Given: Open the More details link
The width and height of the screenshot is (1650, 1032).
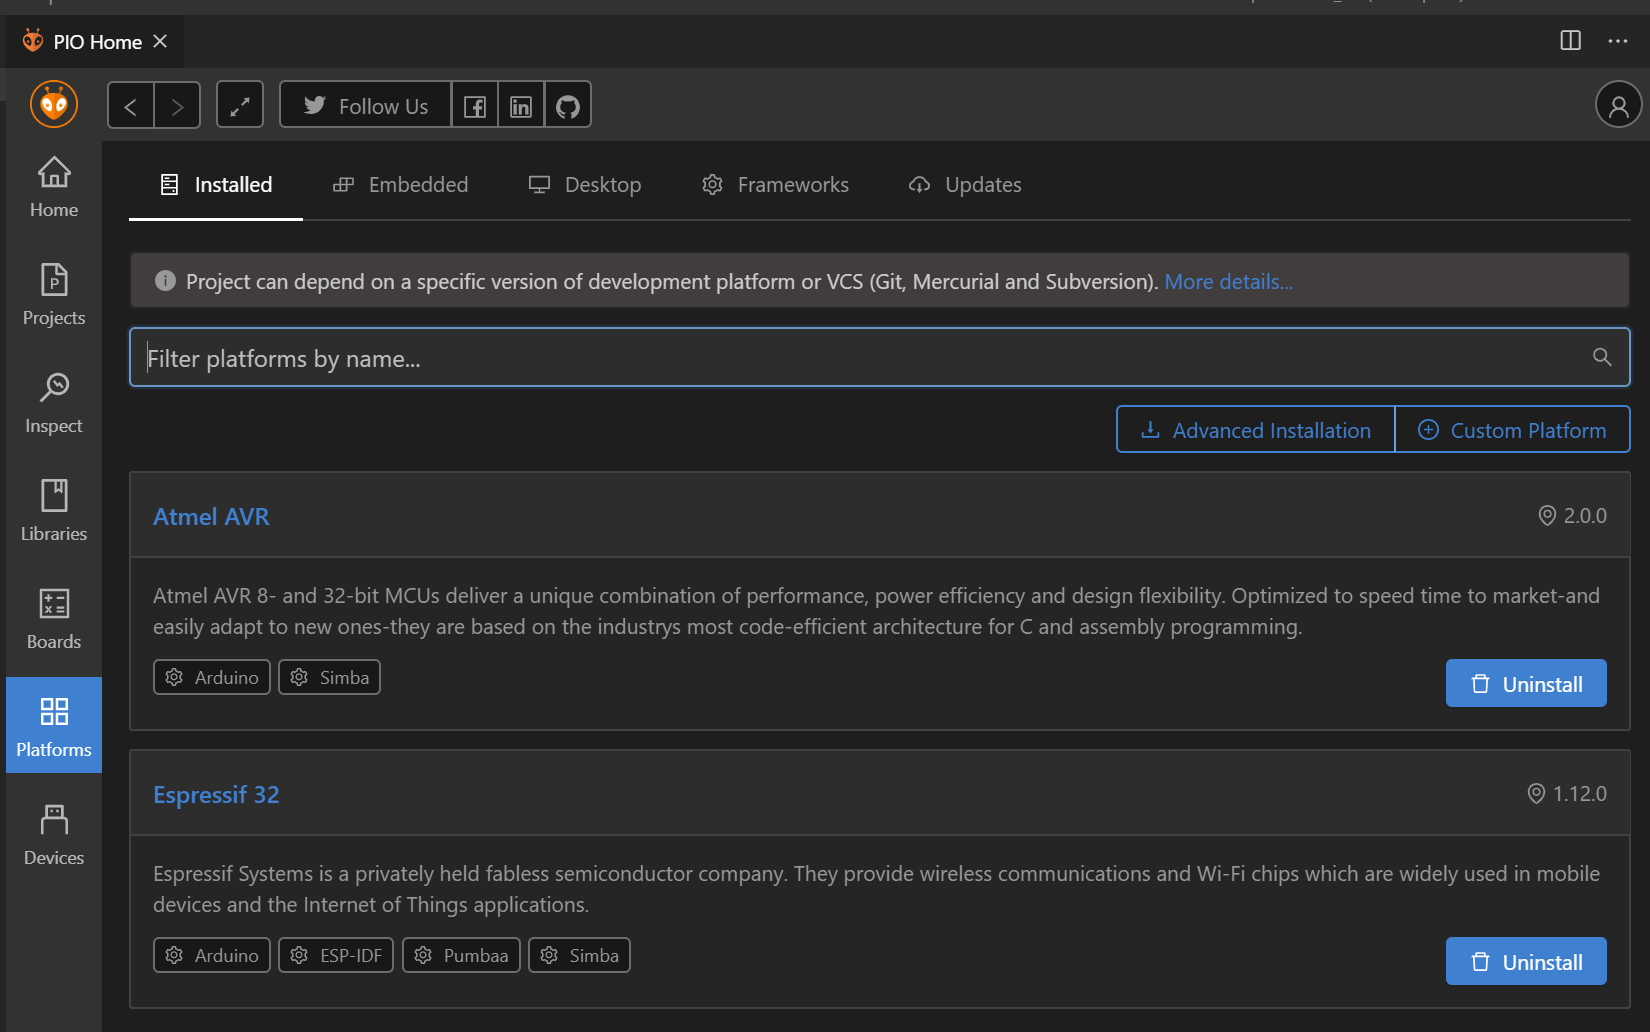Looking at the screenshot, I should coord(1228,282).
